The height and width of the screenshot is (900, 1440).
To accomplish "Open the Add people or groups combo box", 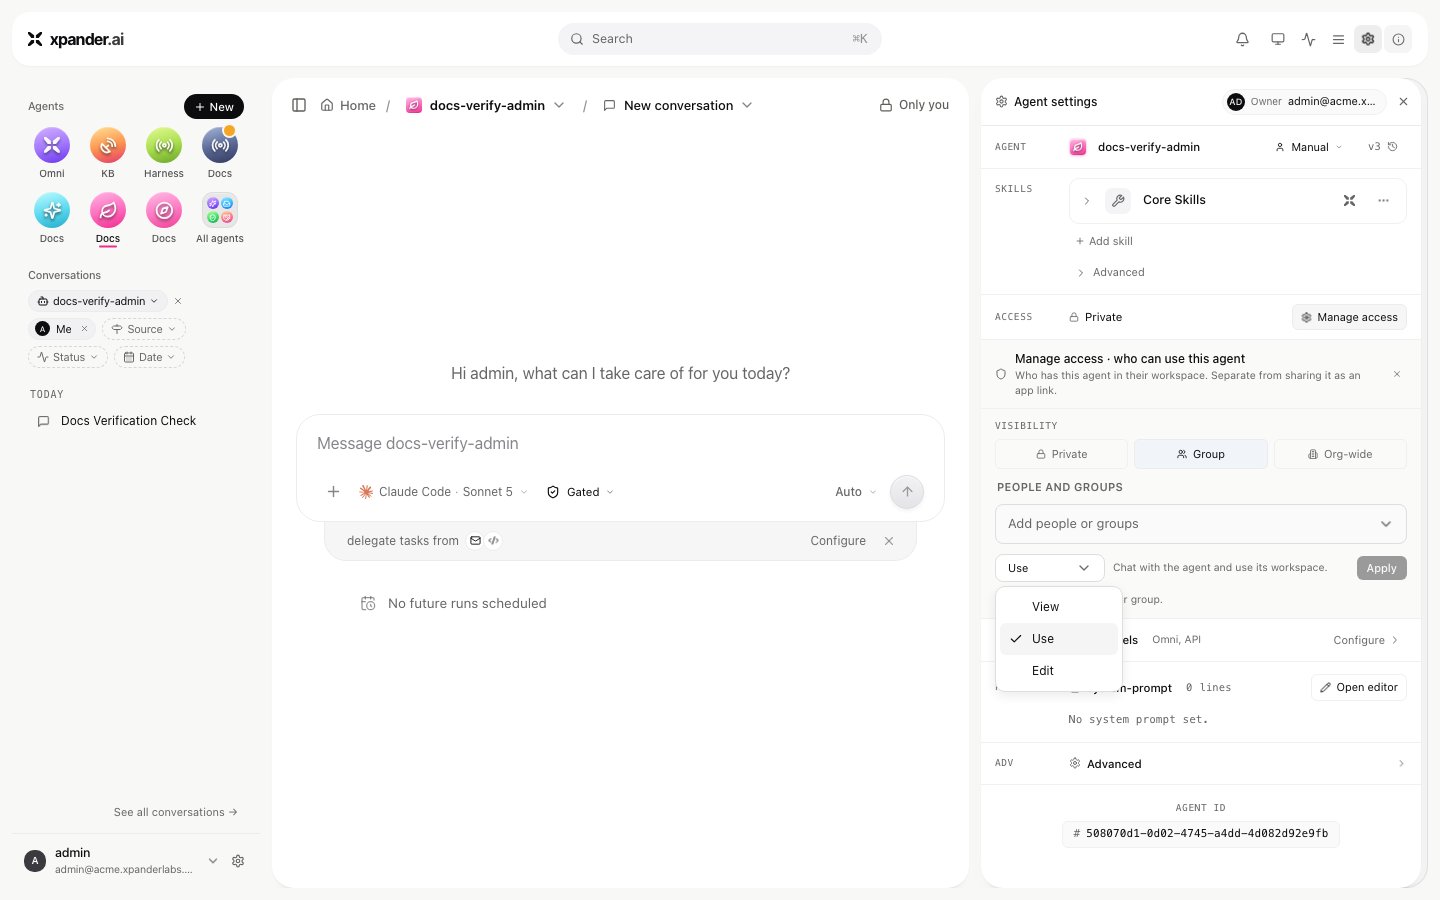I will pos(1201,524).
